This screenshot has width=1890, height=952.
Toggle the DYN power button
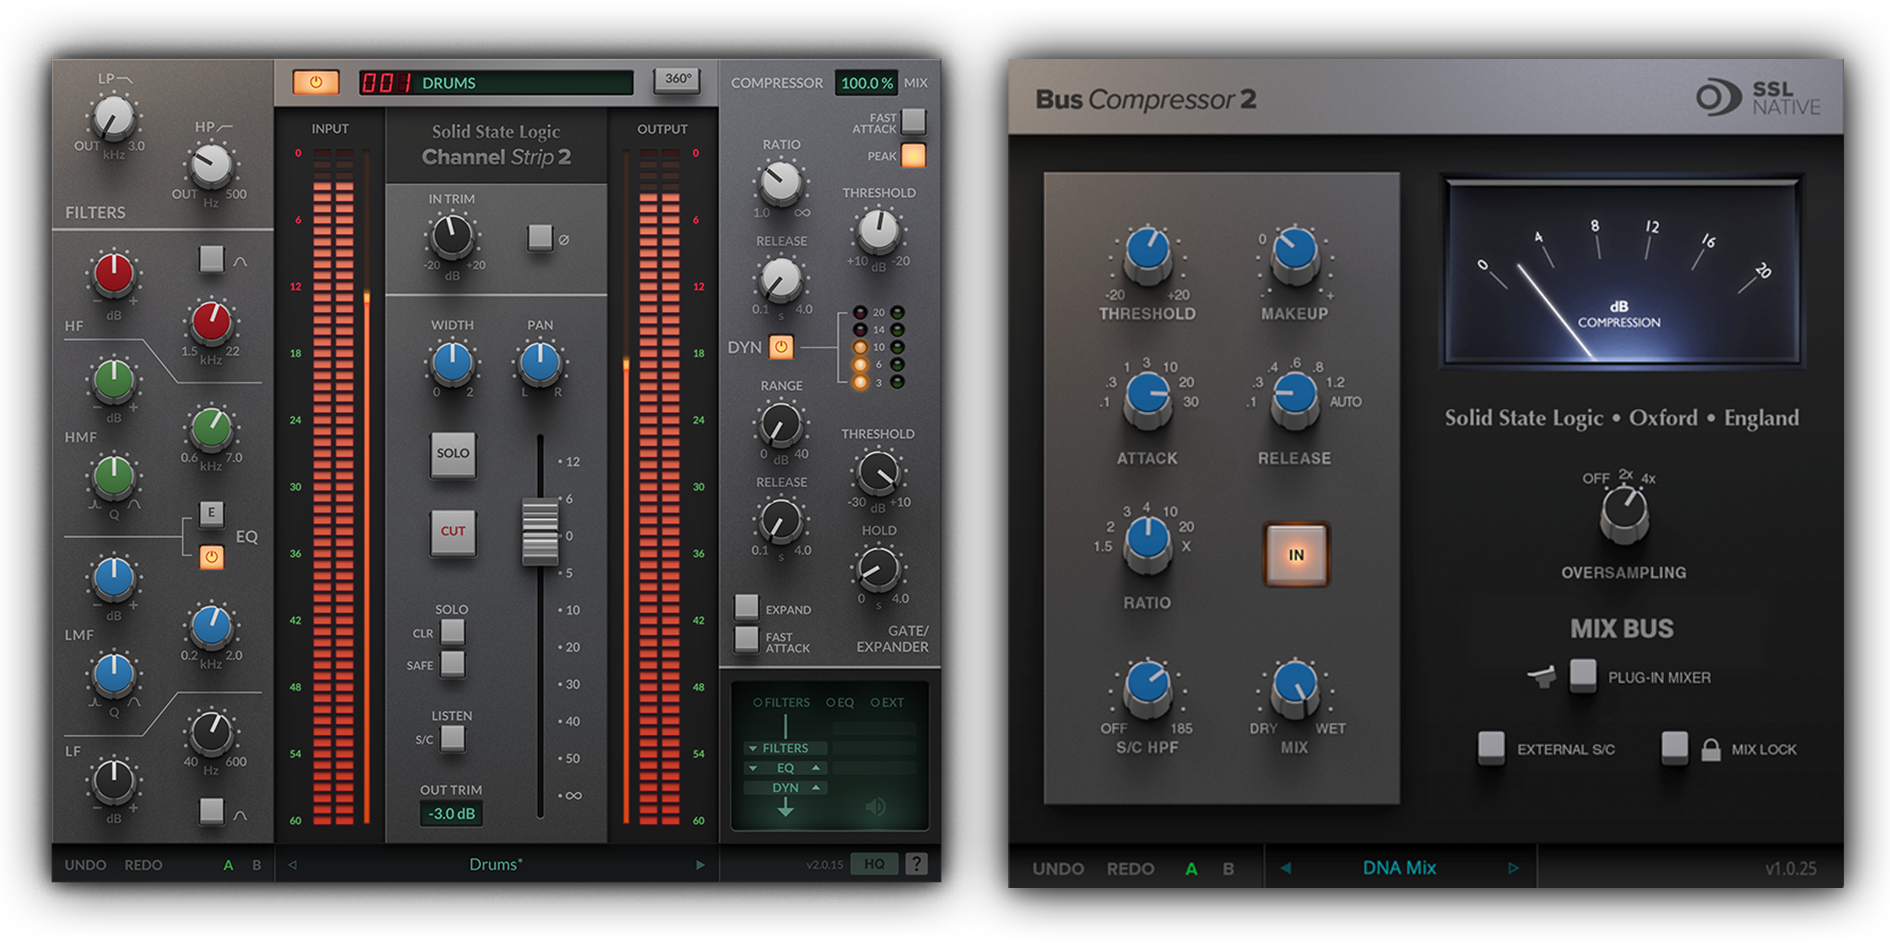pos(781,347)
